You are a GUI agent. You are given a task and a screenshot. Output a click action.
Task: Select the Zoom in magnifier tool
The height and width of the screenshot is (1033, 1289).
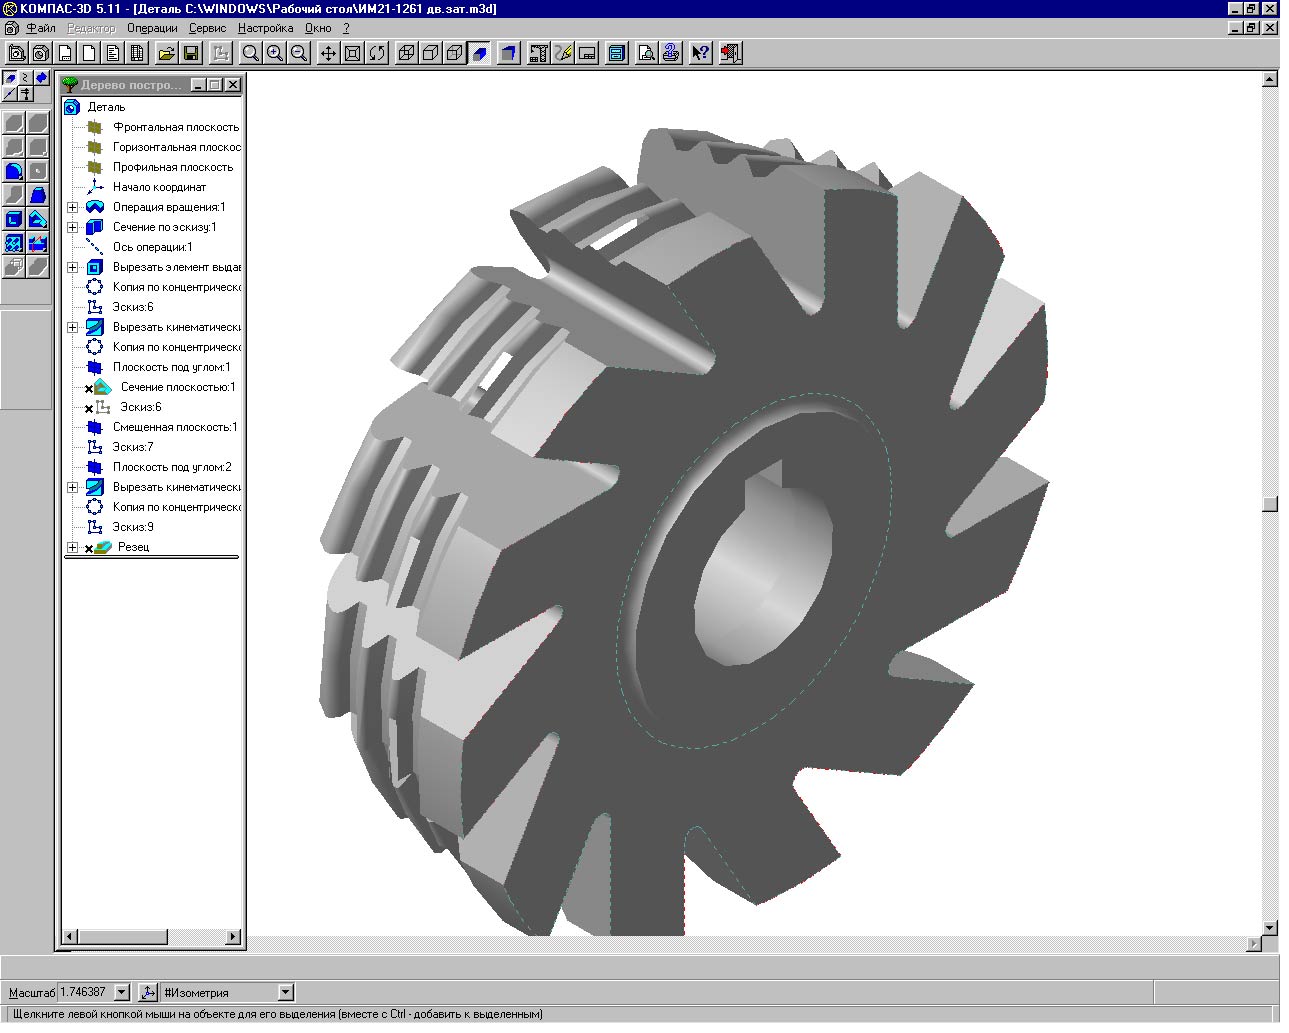[x=274, y=53]
